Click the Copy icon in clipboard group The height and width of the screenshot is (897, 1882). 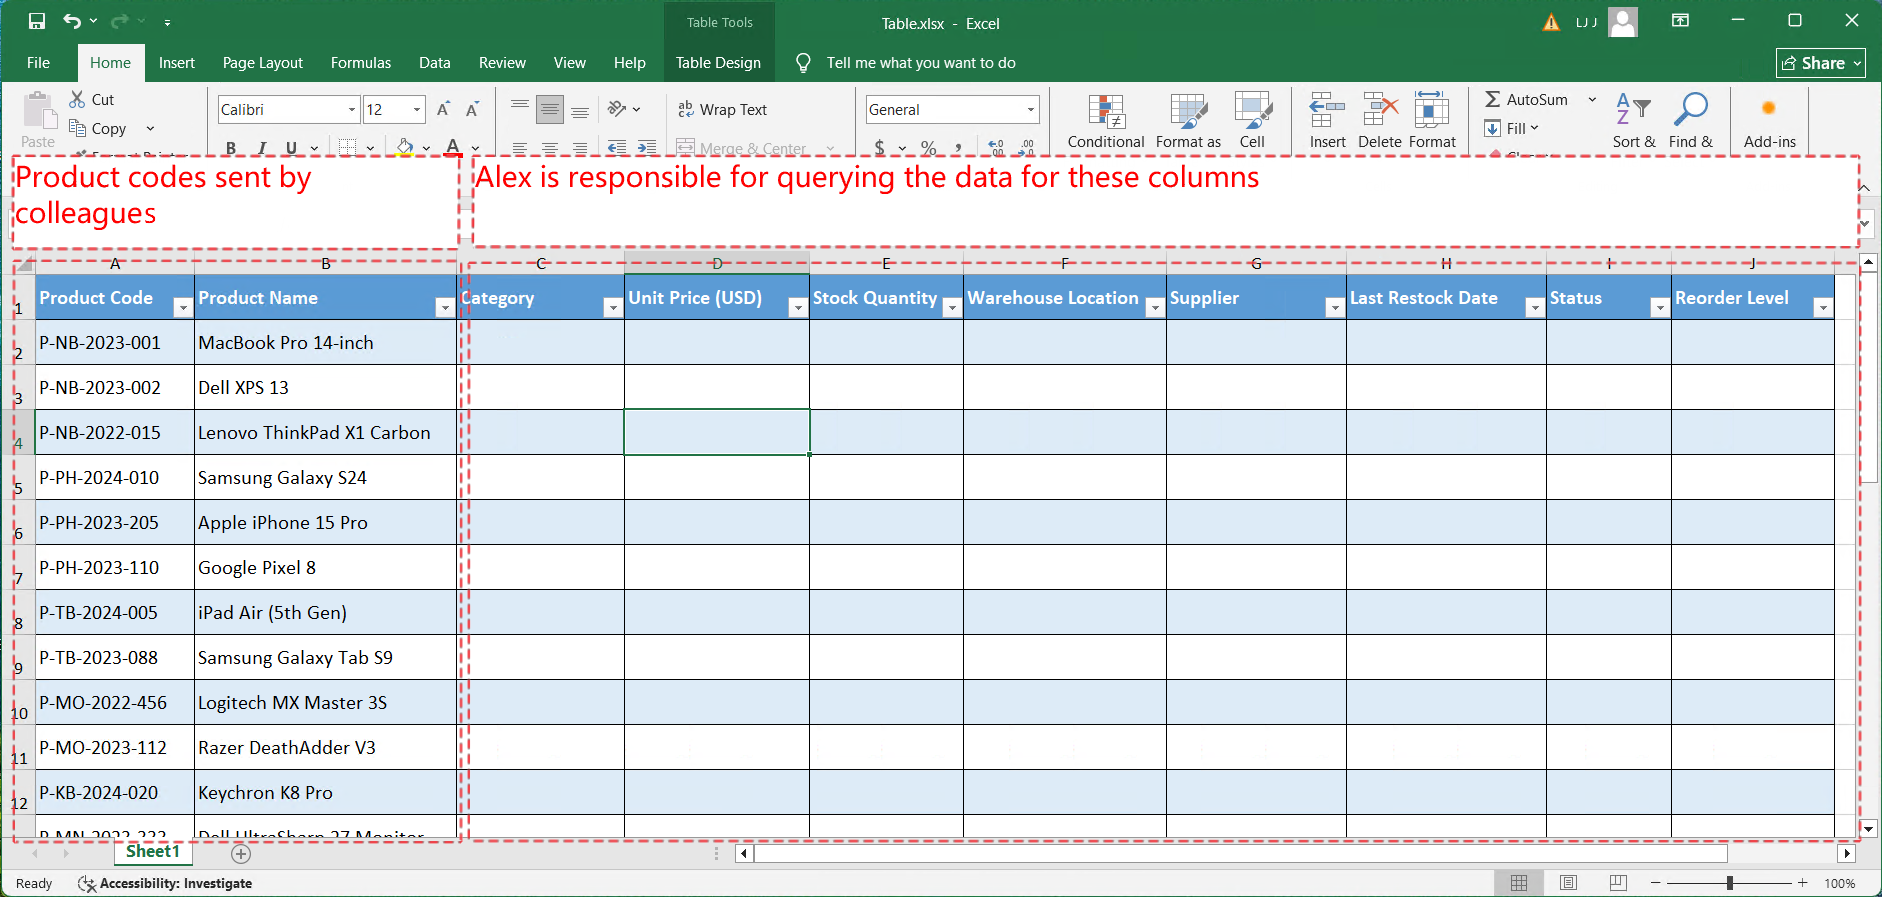(x=77, y=128)
